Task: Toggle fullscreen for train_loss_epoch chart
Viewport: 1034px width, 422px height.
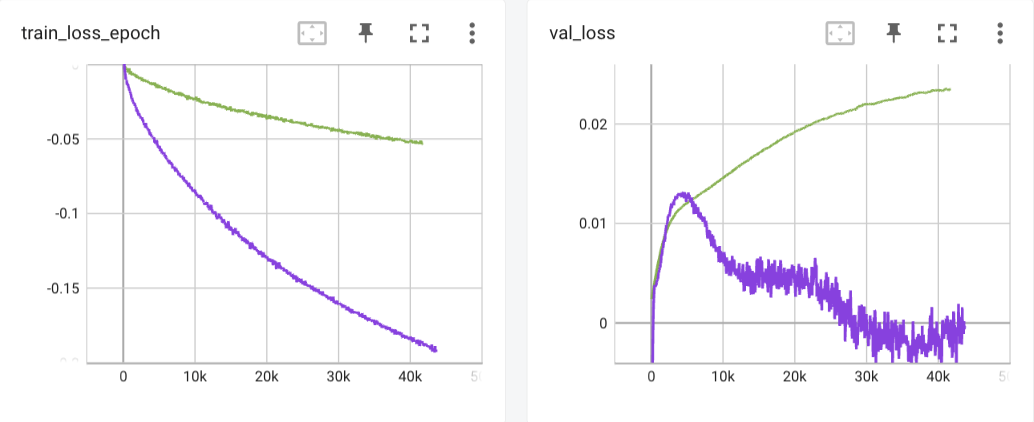Action: coord(419,33)
